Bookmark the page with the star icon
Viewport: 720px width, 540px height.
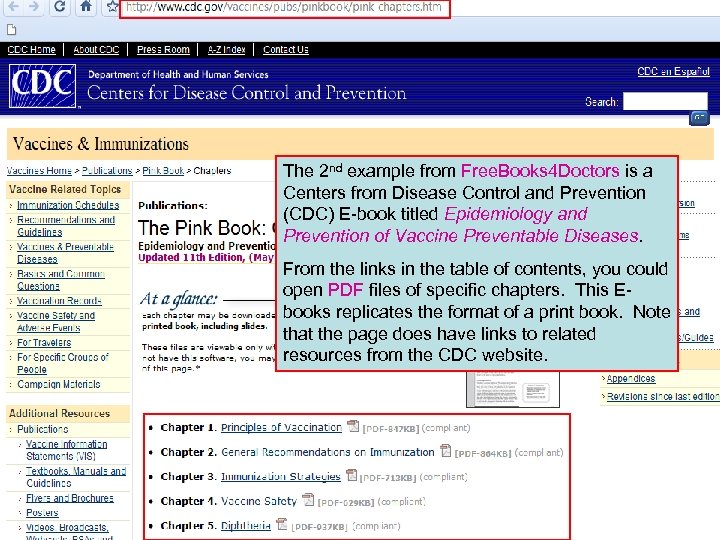(x=112, y=6)
